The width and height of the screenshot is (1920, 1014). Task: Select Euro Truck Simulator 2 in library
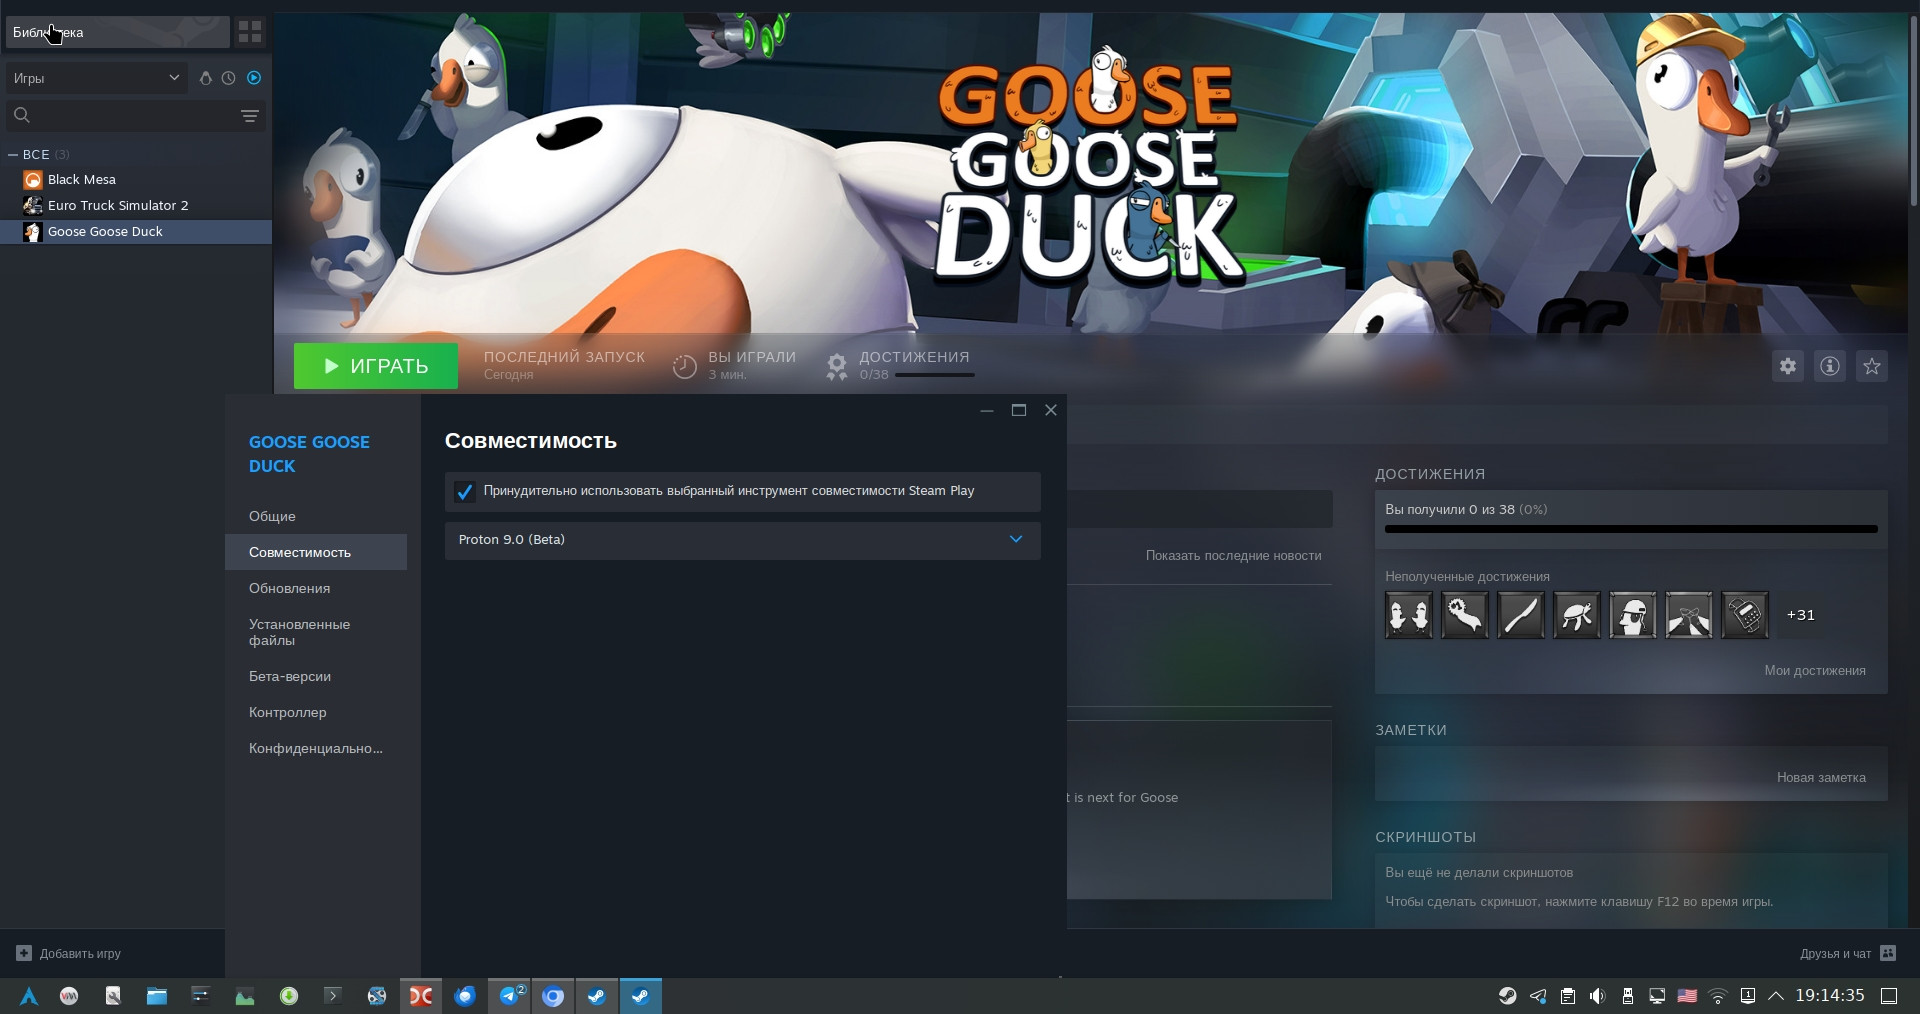pyautogui.click(x=118, y=206)
